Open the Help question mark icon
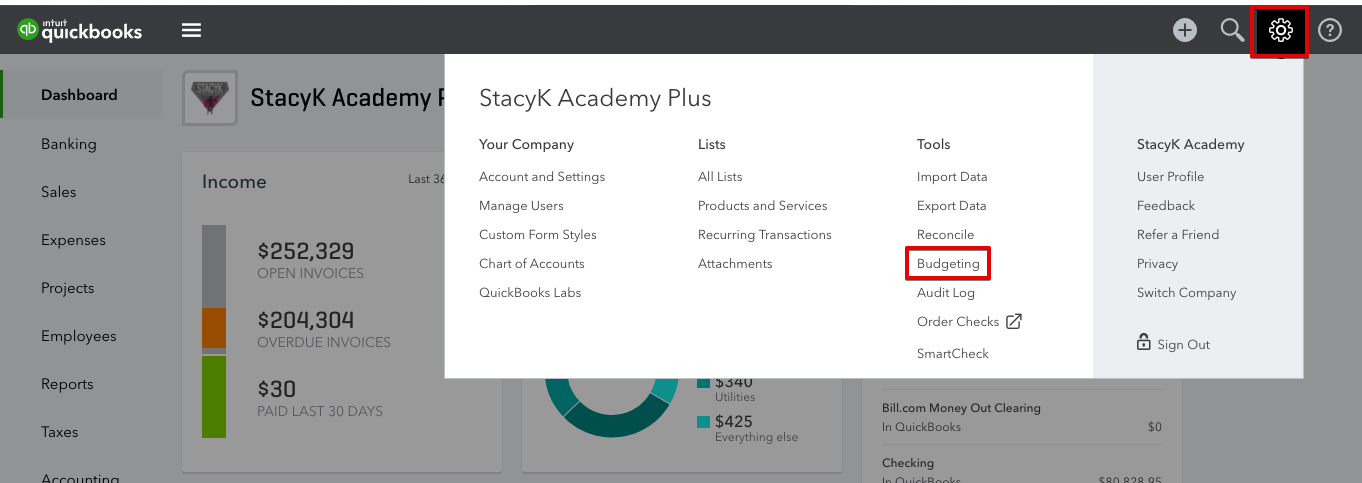The image size is (1362, 483). 1329,30
